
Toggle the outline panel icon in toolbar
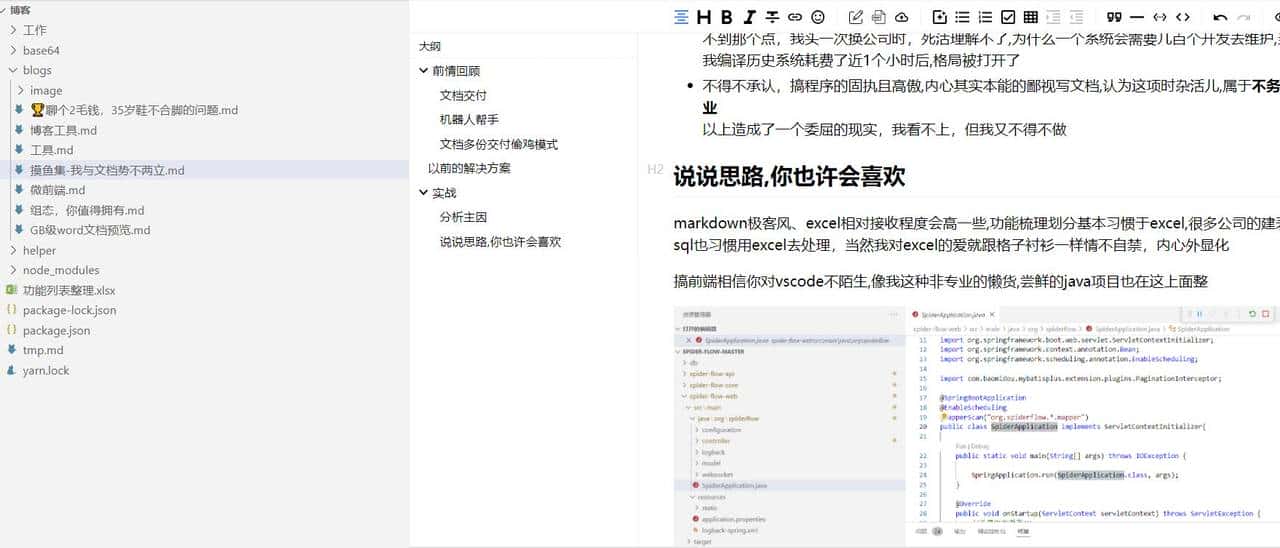point(681,17)
